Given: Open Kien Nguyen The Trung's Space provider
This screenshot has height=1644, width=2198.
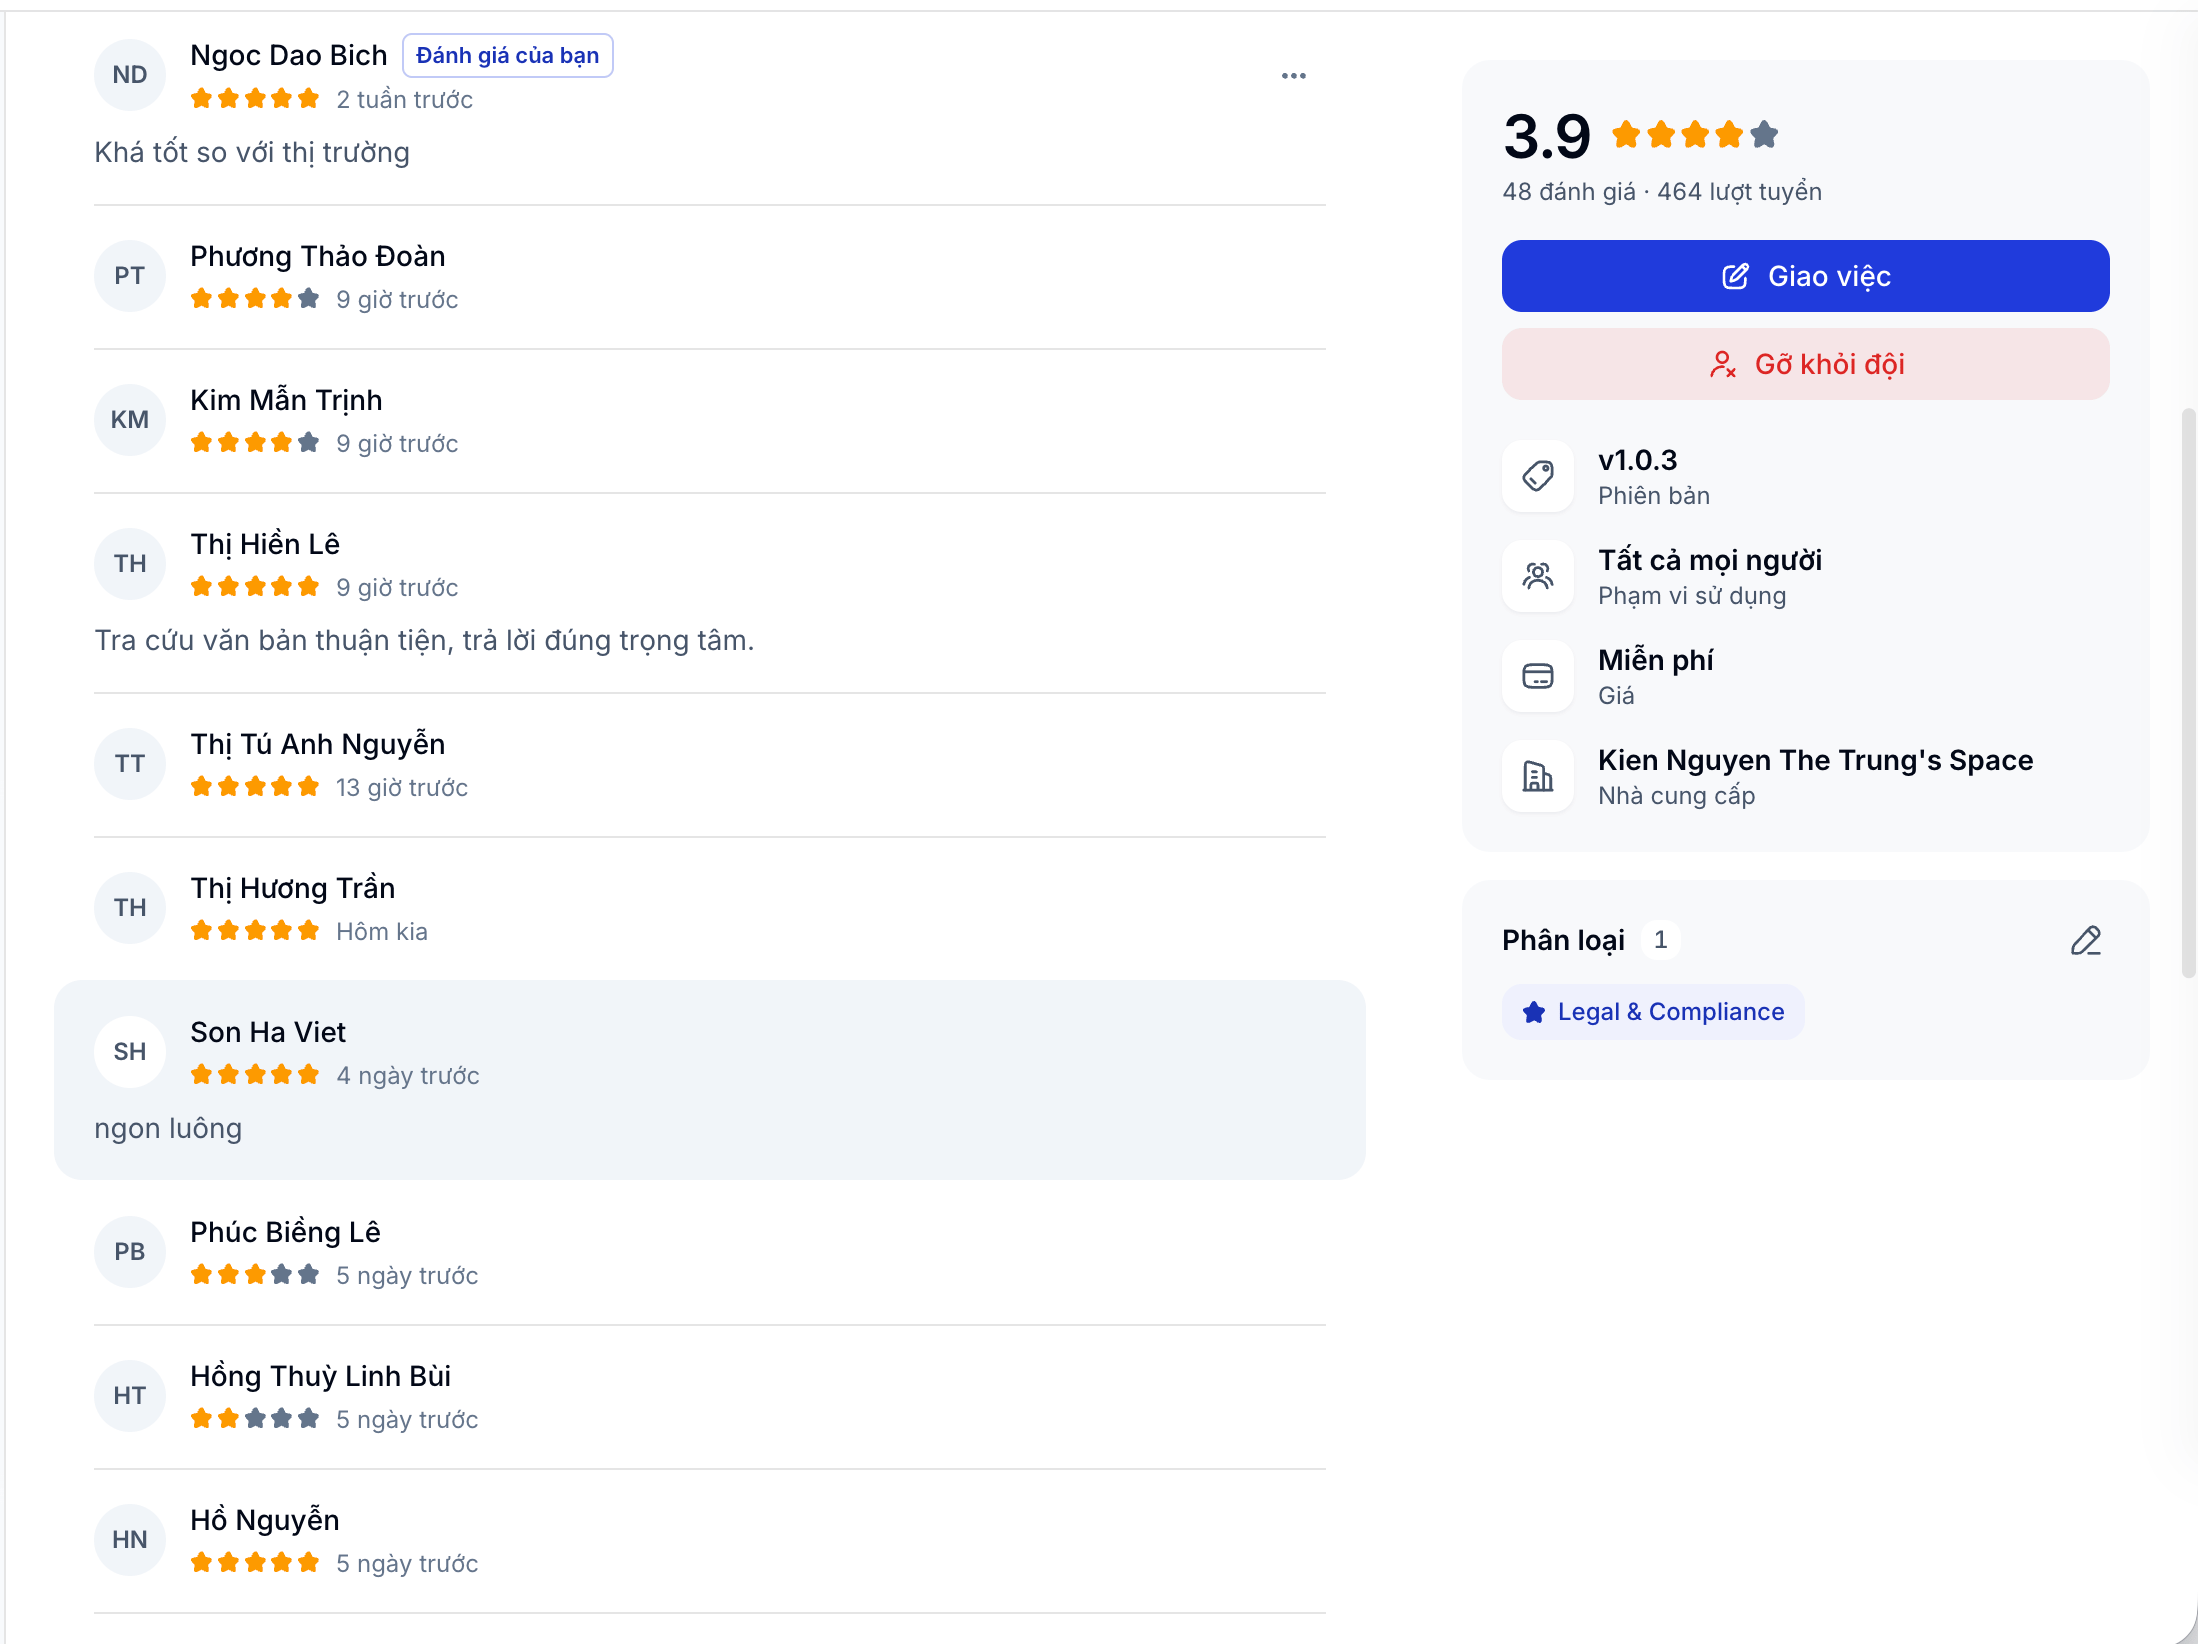Looking at the screenshot, I should click(x=1815, y=760).
